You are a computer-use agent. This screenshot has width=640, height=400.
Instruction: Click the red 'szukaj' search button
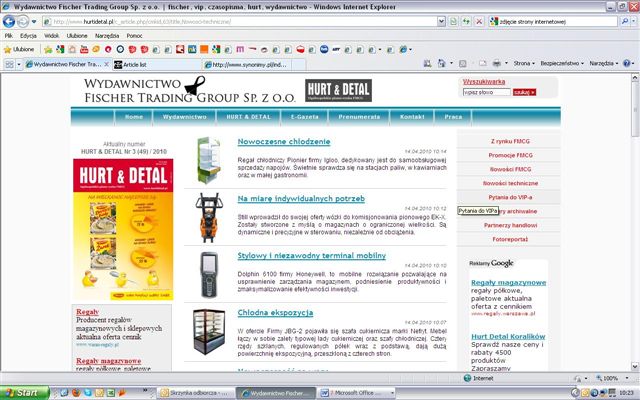coord(524,92)
